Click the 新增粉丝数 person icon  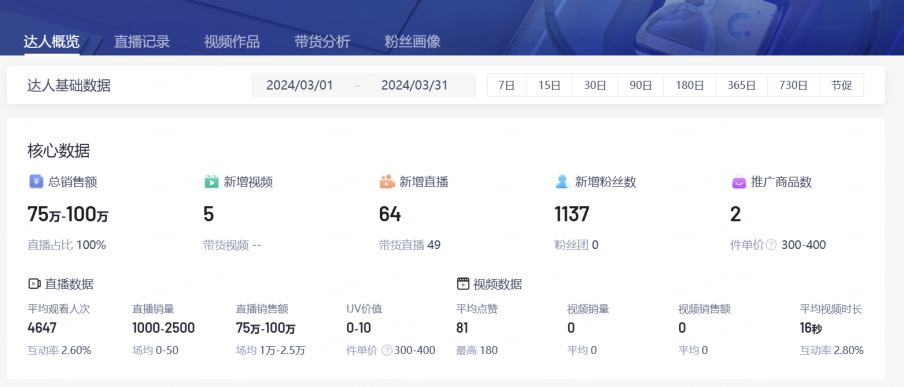(x=563, y=182)
